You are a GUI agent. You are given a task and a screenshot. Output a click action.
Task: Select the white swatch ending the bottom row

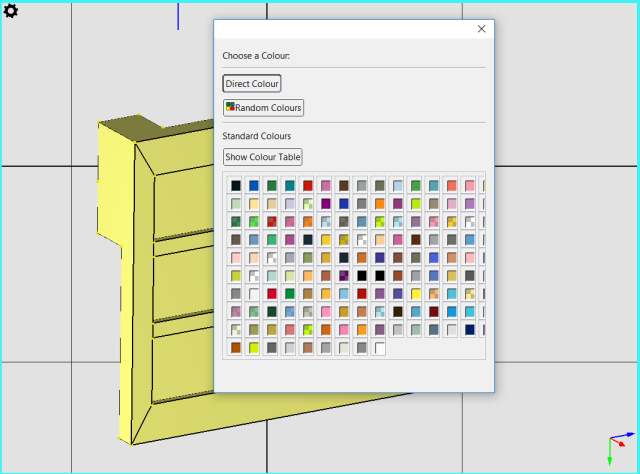(x=380, y=347)
